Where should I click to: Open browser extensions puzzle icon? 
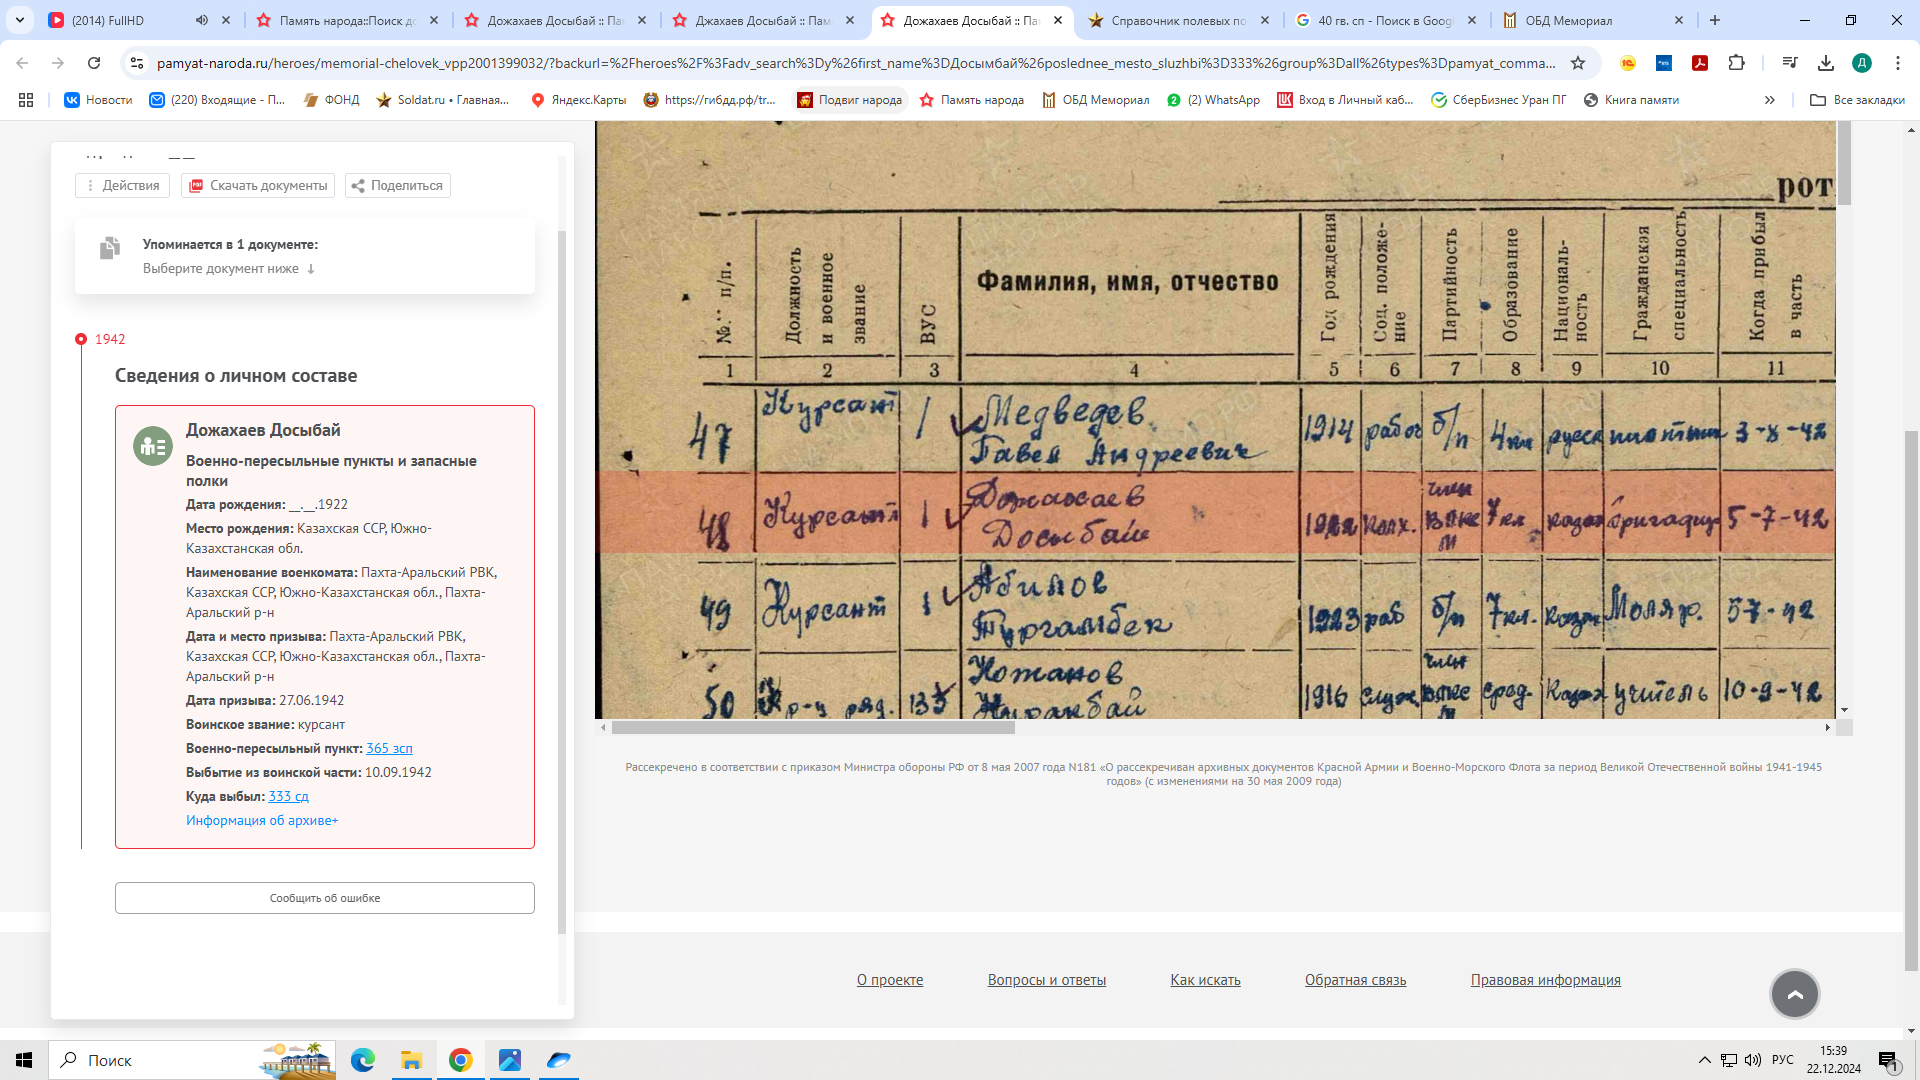click(x=1736, y=63)
